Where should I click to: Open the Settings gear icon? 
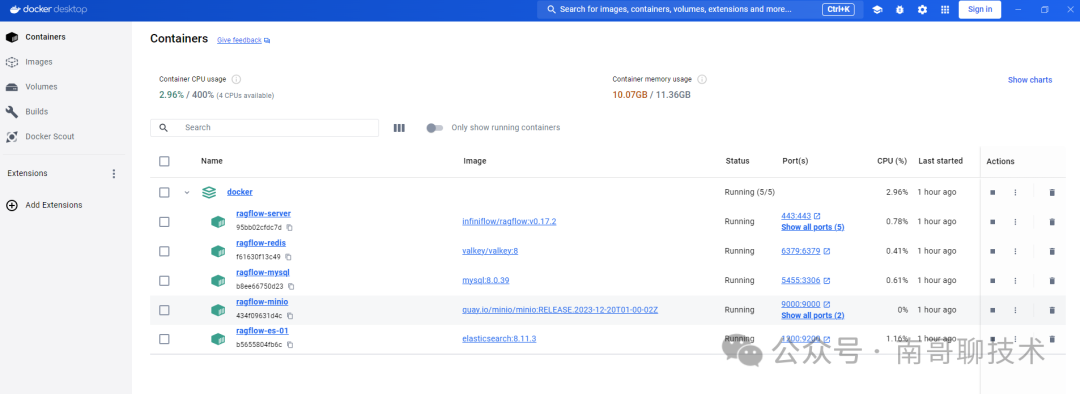[922, 10]
